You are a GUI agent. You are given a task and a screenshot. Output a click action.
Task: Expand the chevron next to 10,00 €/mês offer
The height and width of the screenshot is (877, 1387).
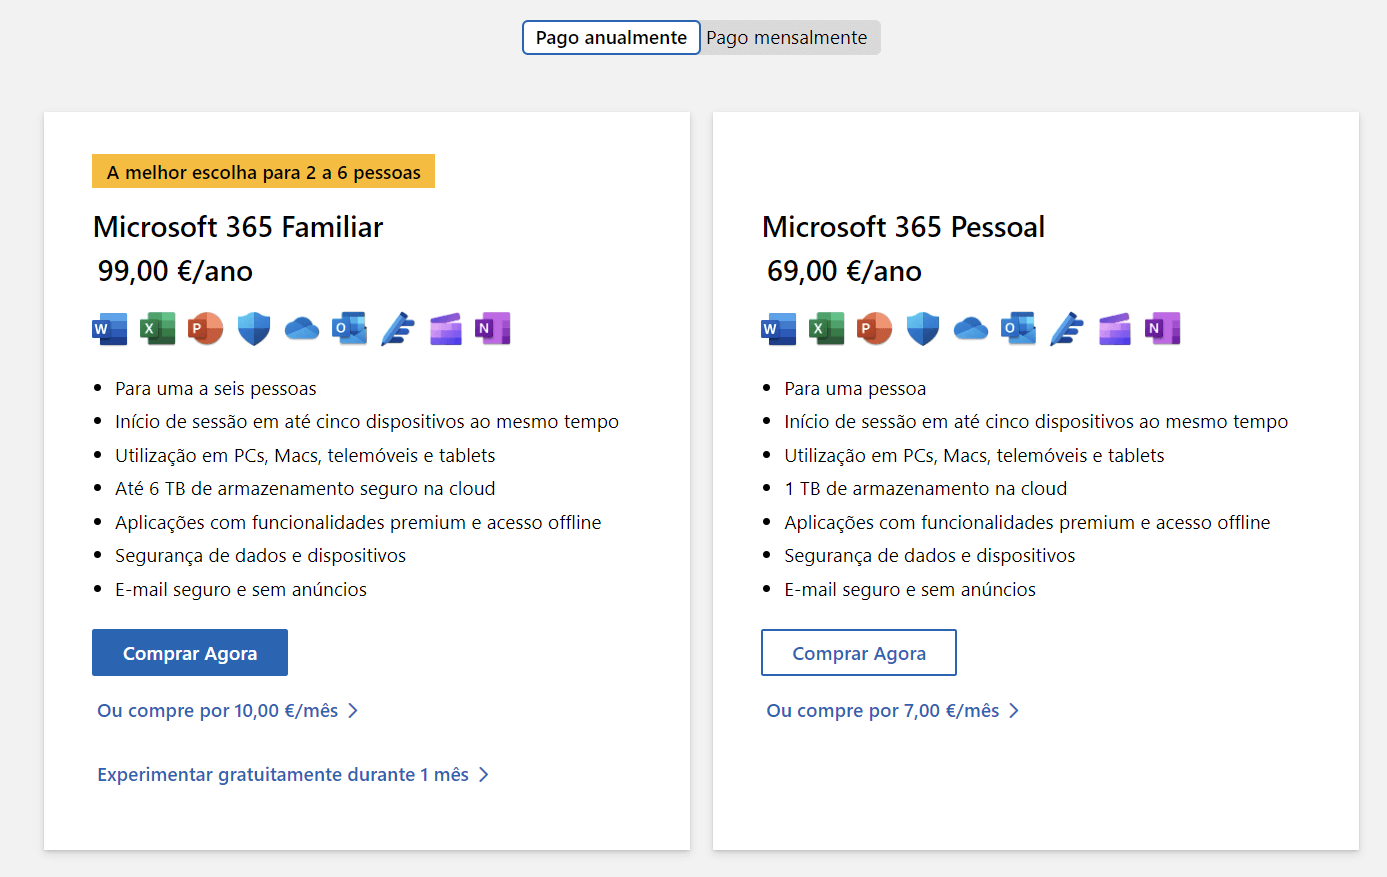pyautogui.click(x=354, y=710)
